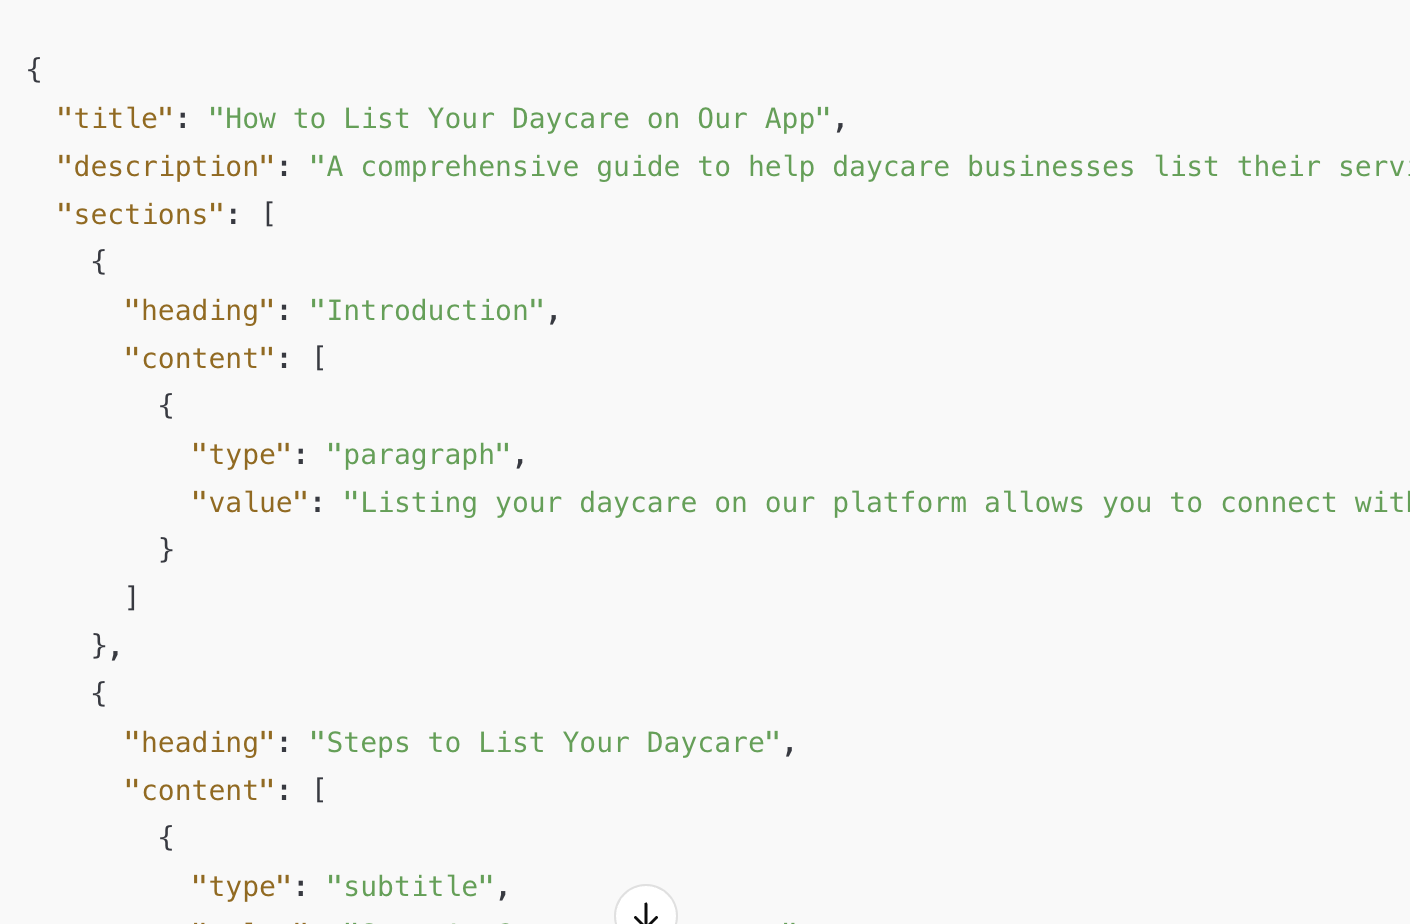The image size is (1410, 924).
Task: Click the "A comprehensive guide" description value
Action: [859, 166]
